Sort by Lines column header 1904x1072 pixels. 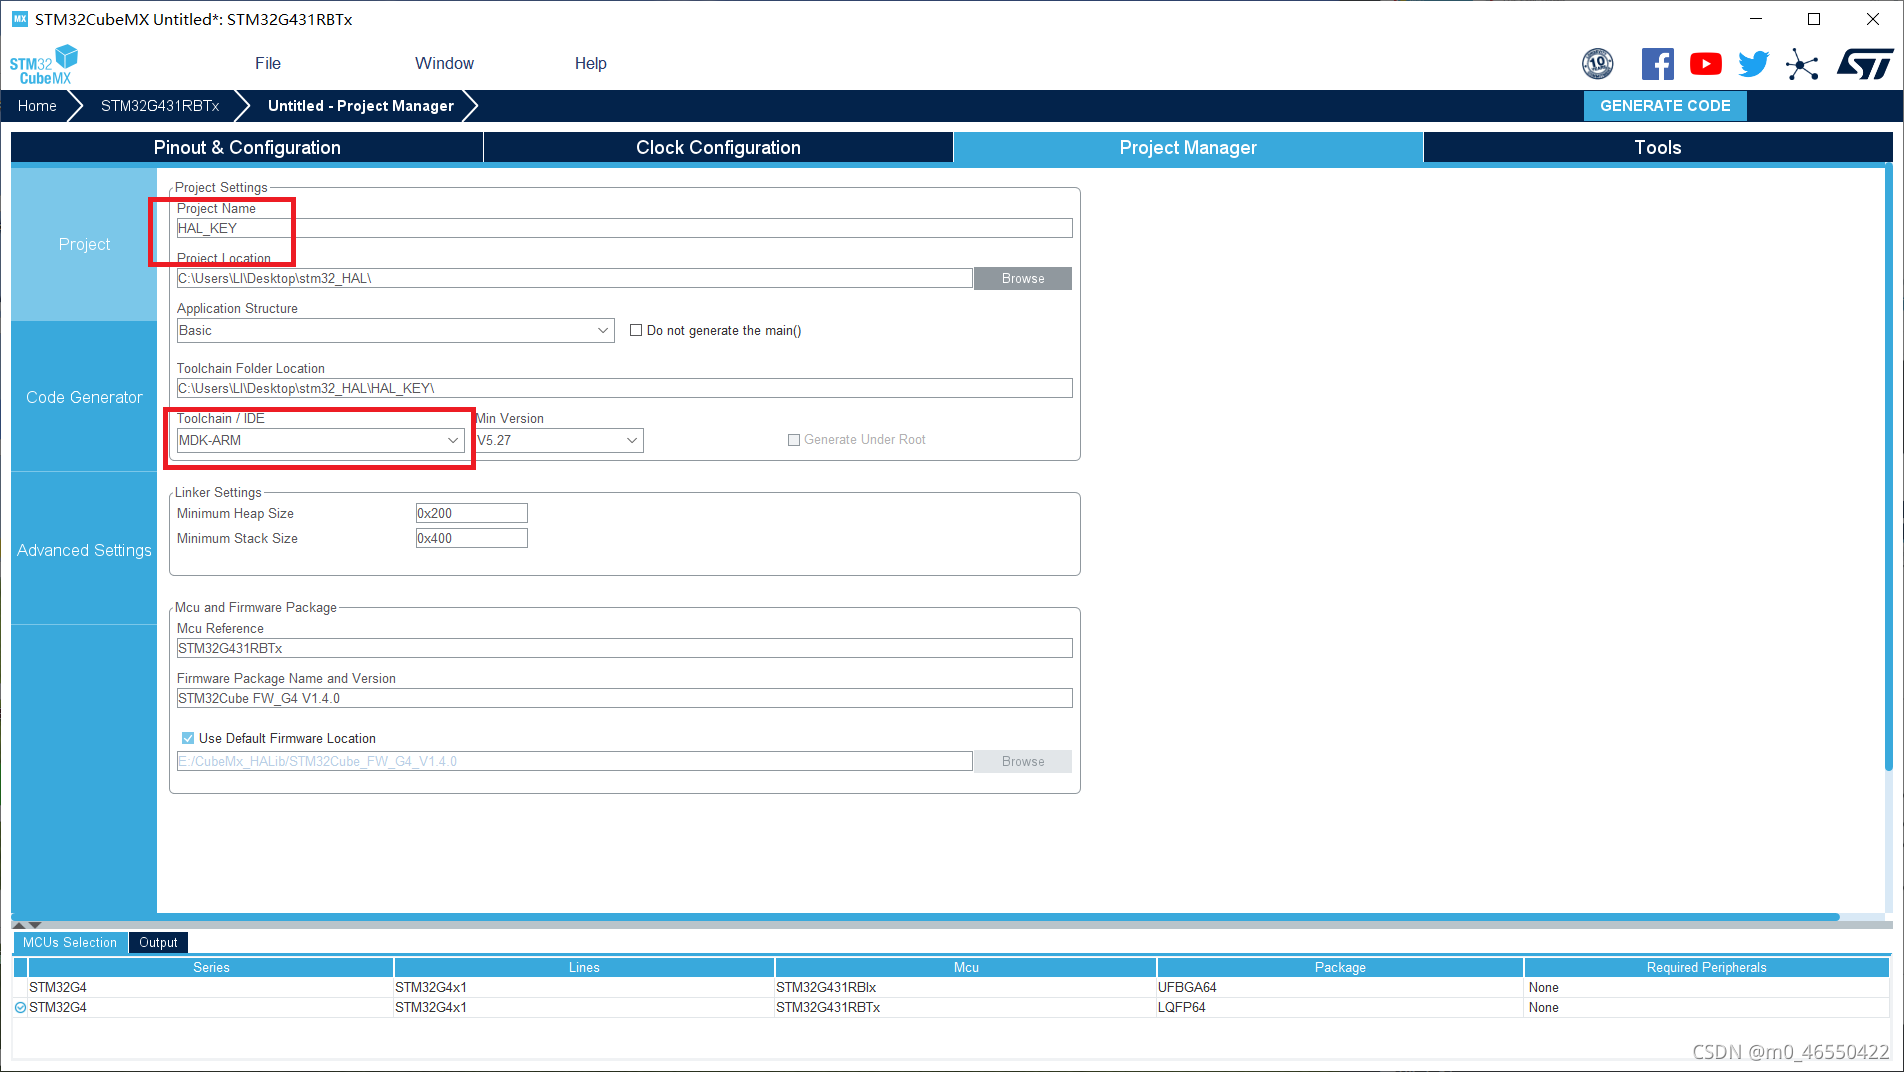584,967
